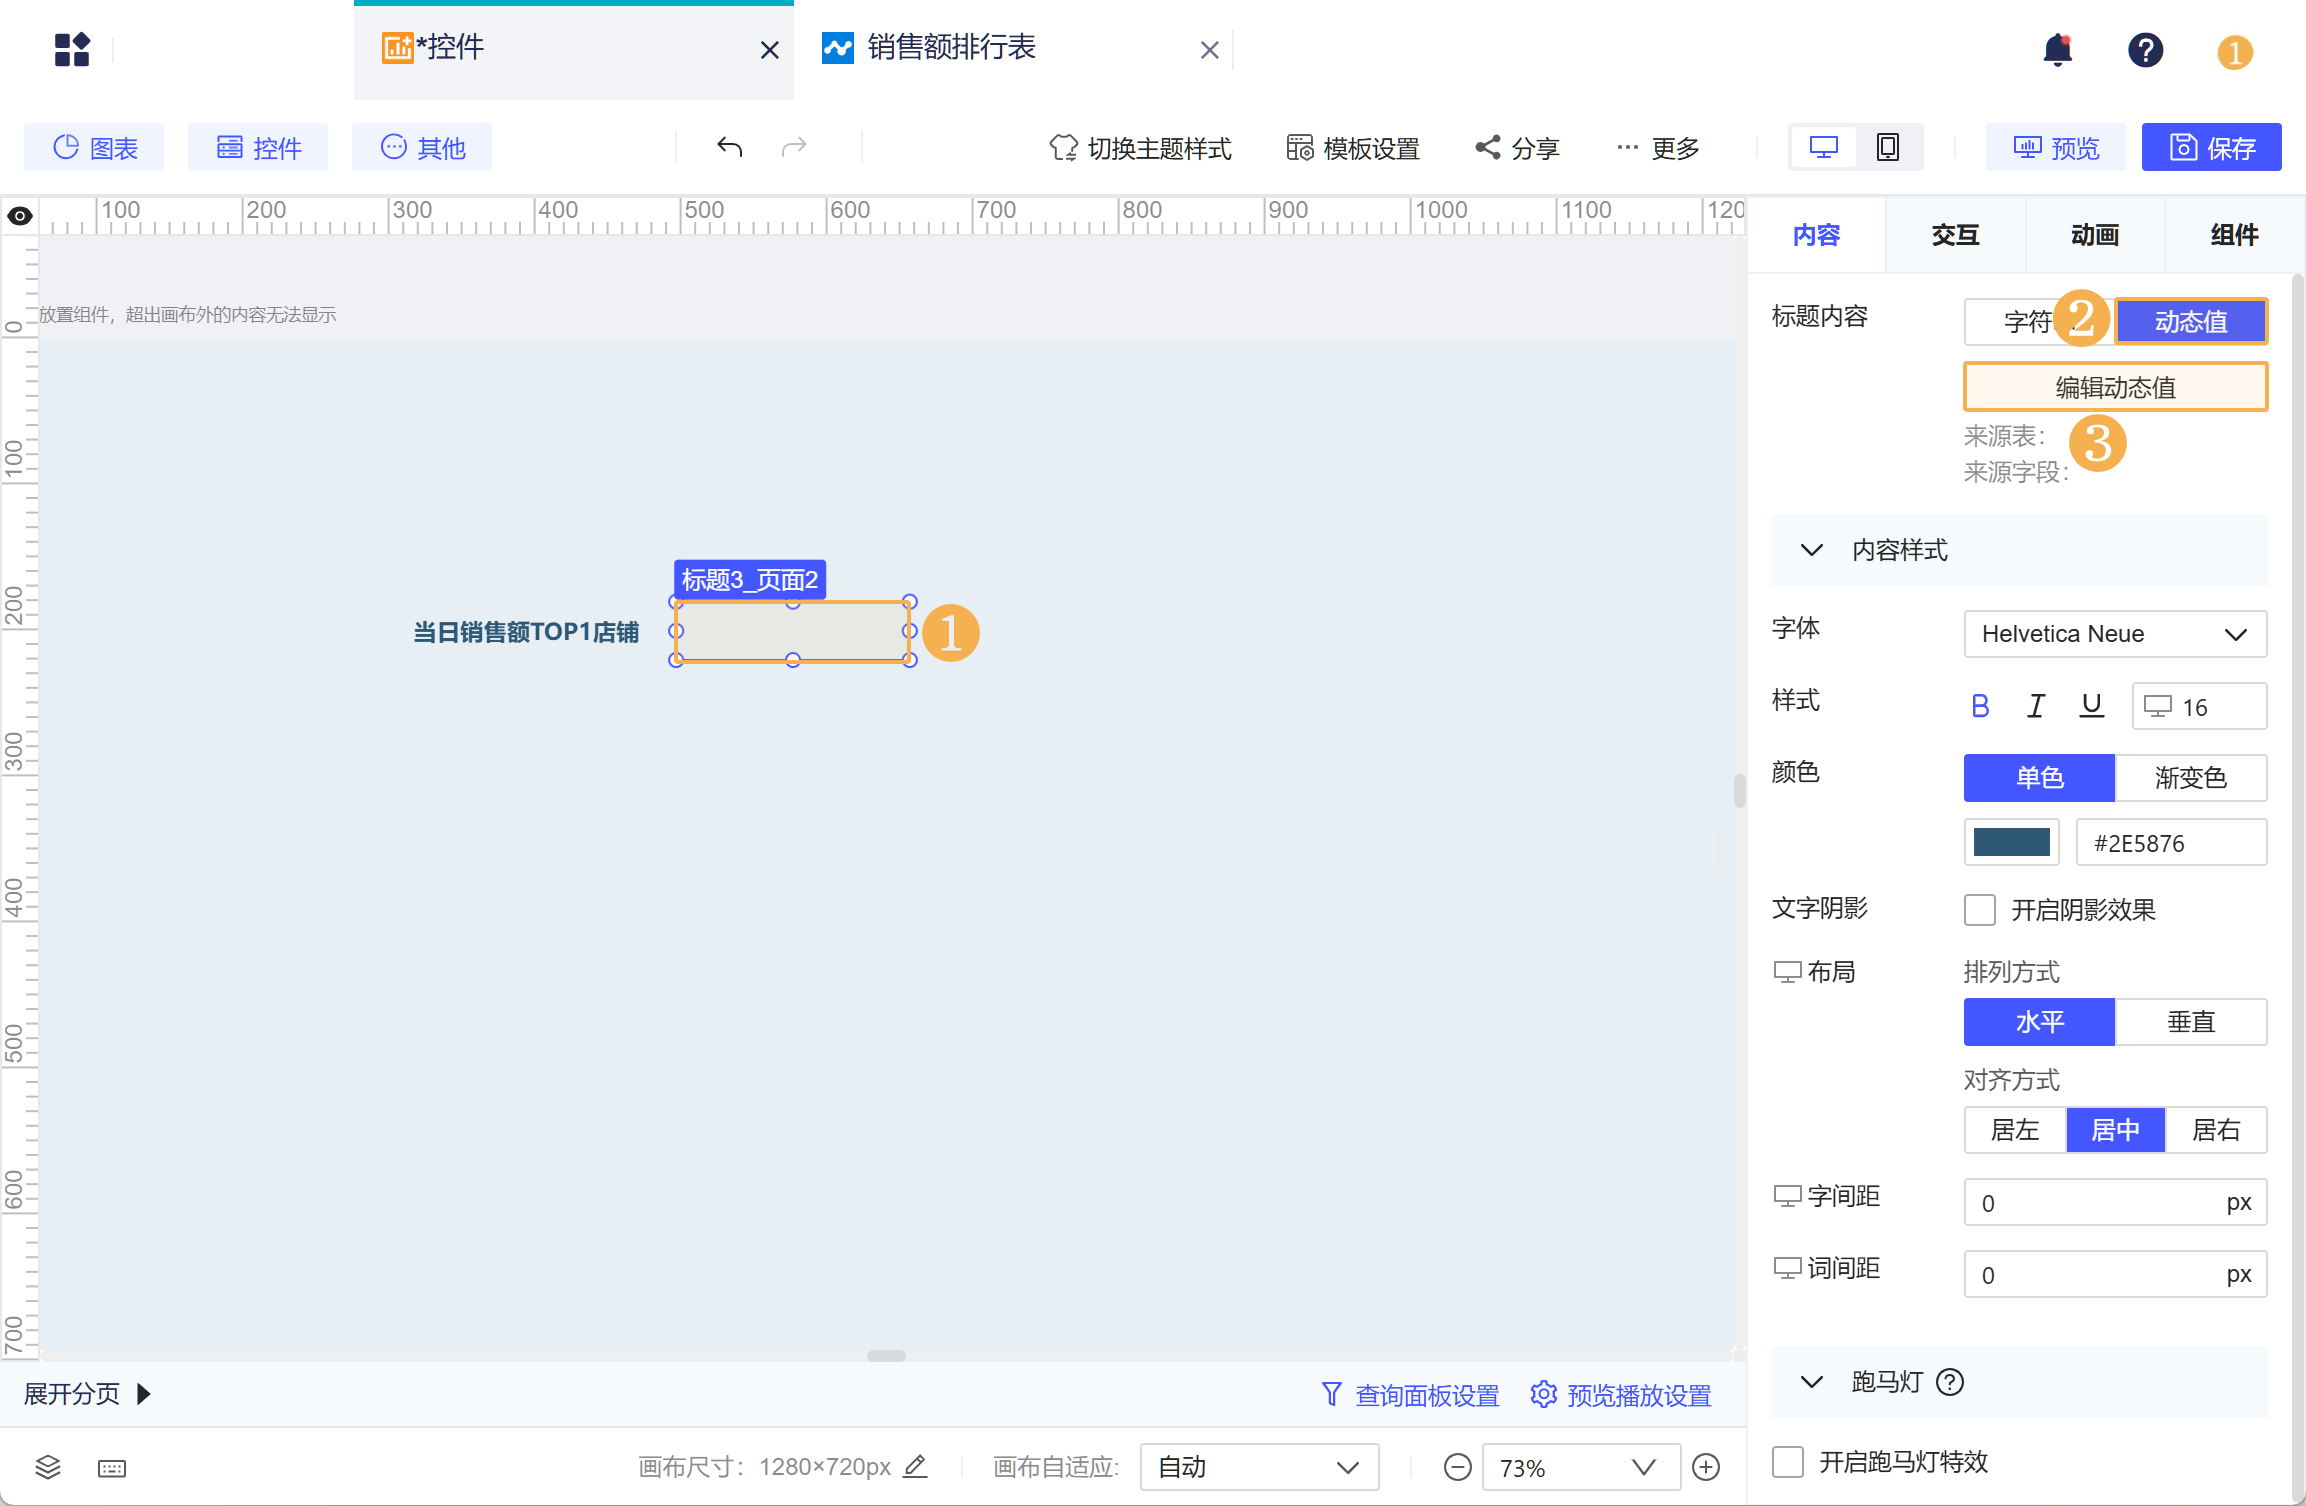Switch to the 交互 panel tab
Image resolution: width=2306 pixels, height=1506 pixels.
pos(1954,234)
